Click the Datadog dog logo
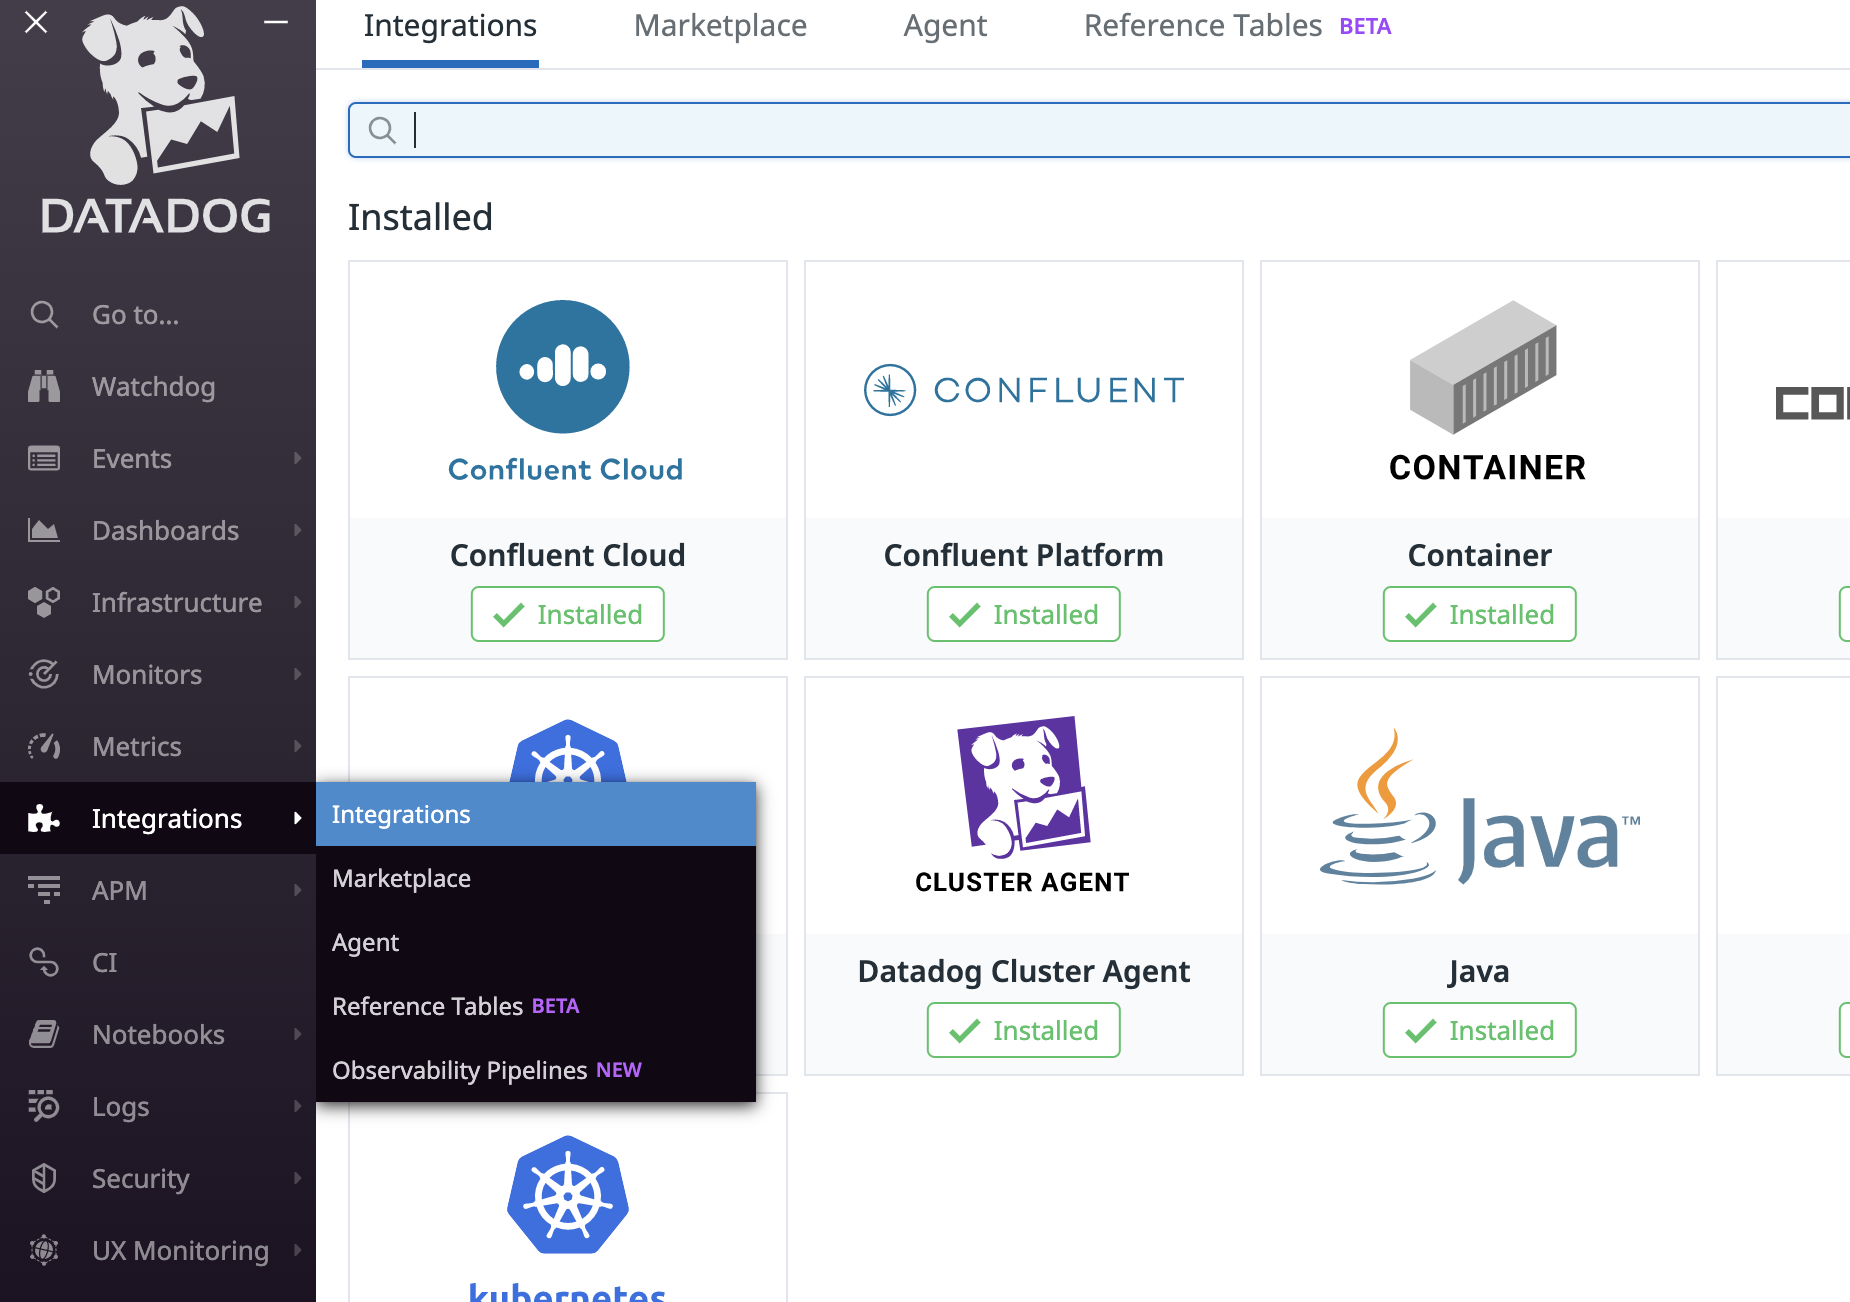 tap(160, 97)
